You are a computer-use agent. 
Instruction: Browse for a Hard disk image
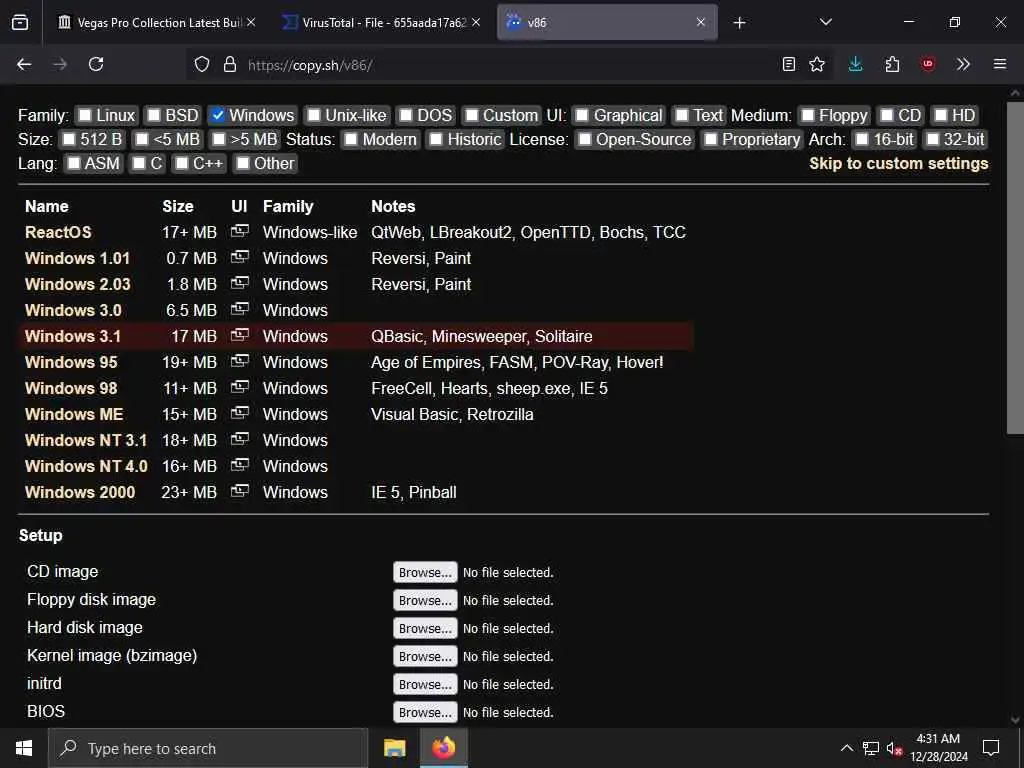(x=425, y=628)
